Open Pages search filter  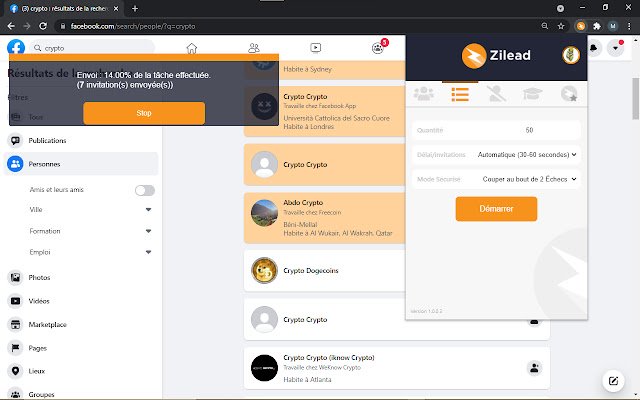coord(81,348)
